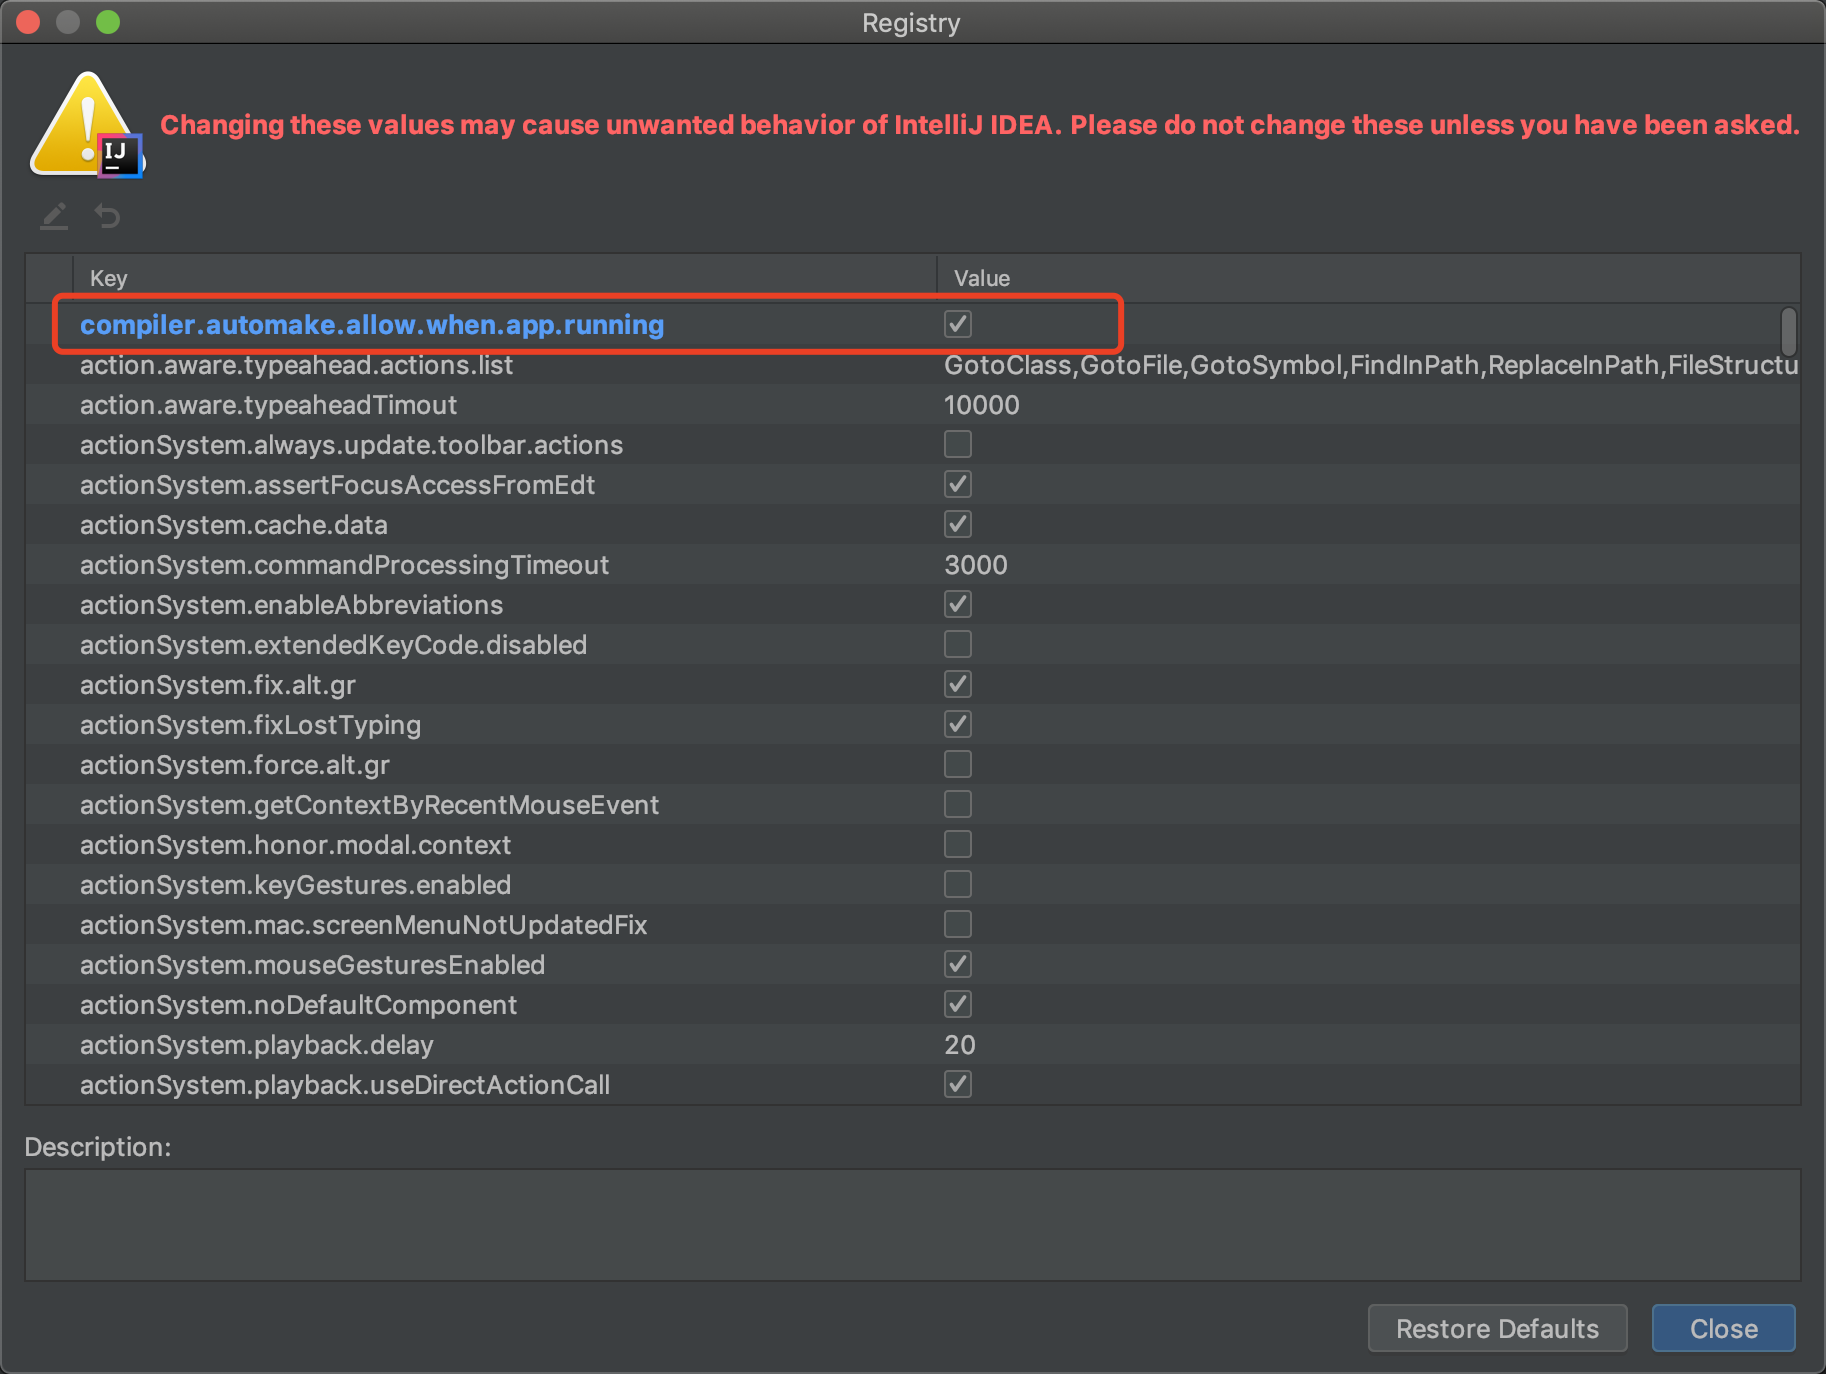Select the actionSystem.fix.alt.gr key

218,685
